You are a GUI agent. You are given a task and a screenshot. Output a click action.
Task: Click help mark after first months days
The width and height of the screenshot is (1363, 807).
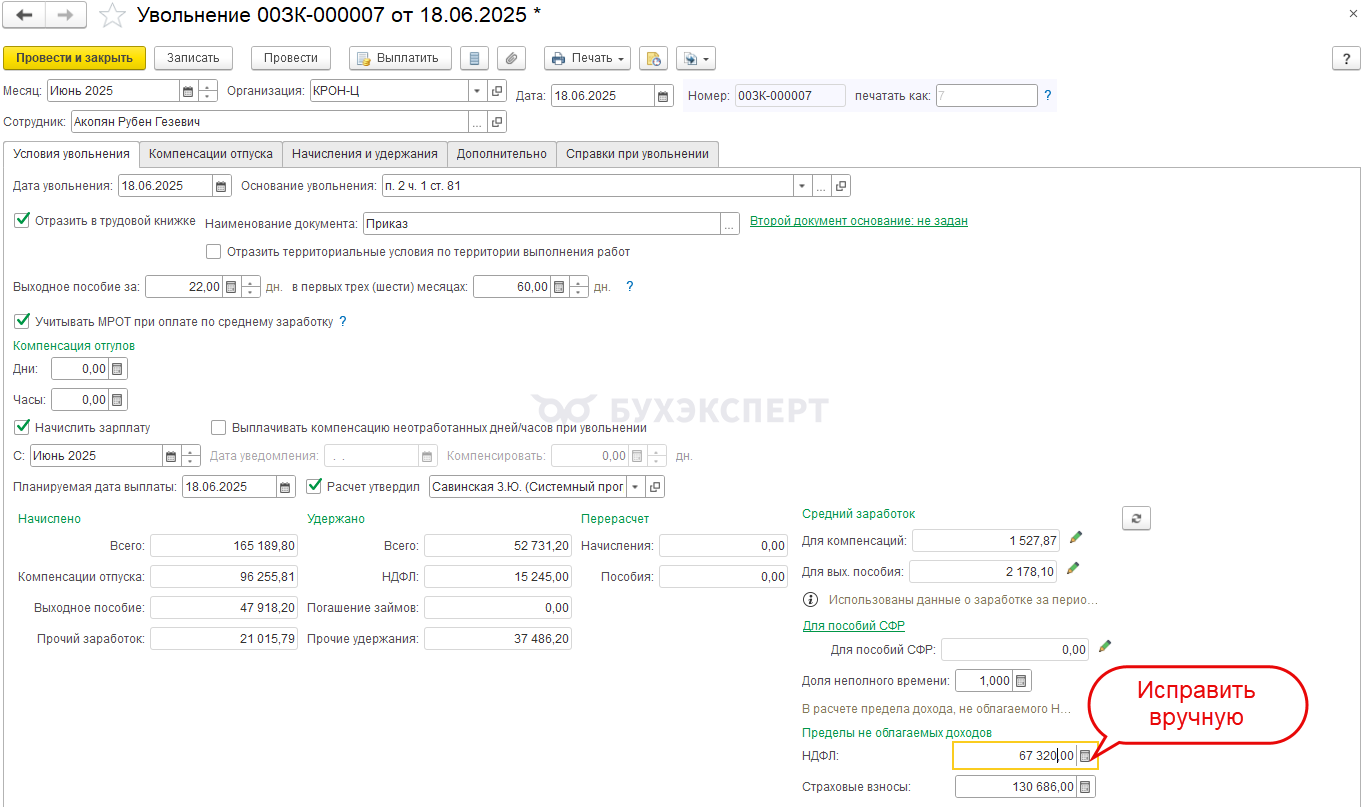coord(630,287)
